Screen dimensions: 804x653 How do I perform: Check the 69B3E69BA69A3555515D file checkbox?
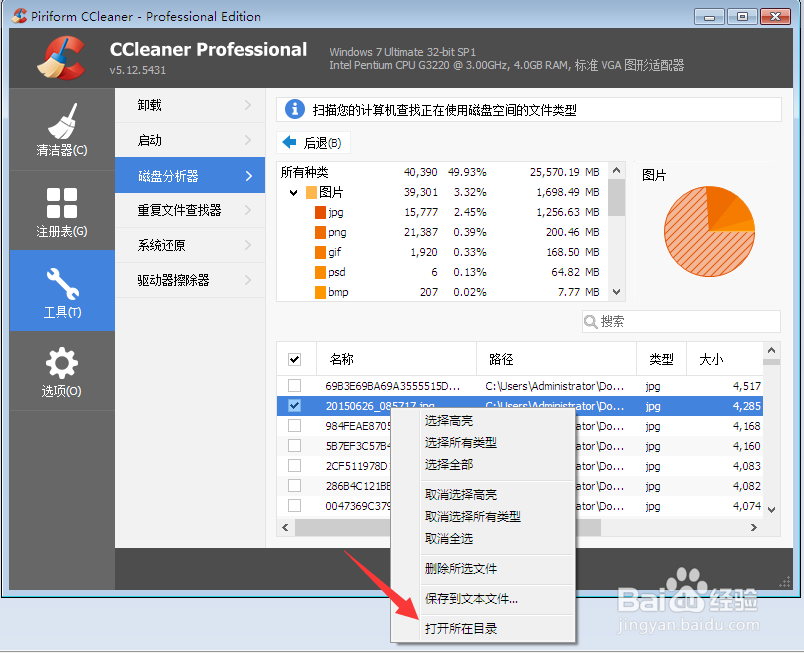294,385
